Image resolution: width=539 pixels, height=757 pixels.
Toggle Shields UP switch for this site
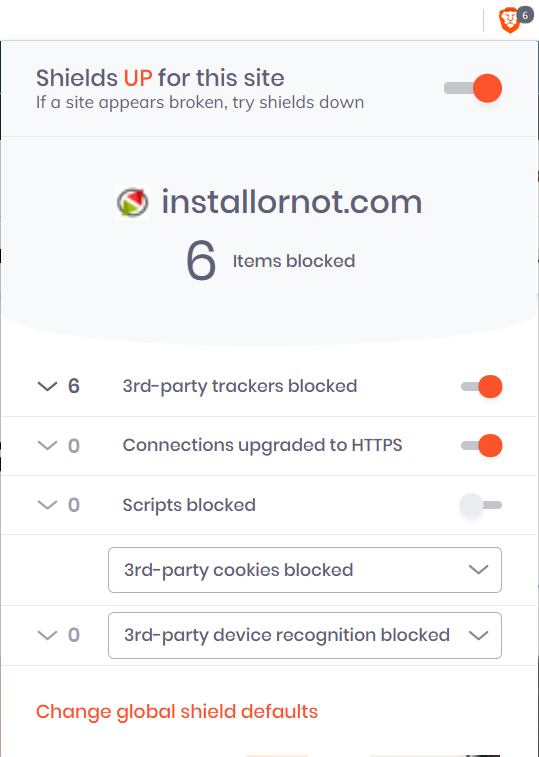click(473, 88)
